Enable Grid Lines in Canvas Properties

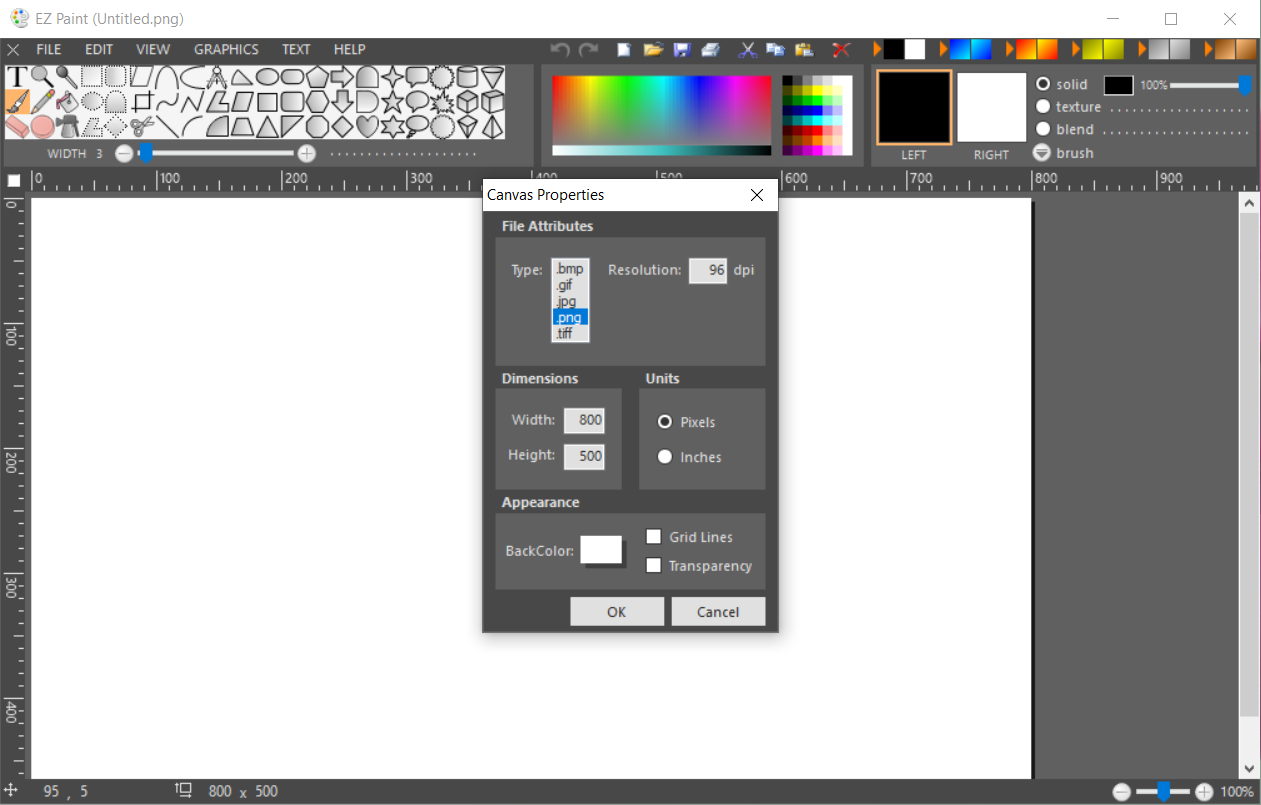tap(653, 537)
